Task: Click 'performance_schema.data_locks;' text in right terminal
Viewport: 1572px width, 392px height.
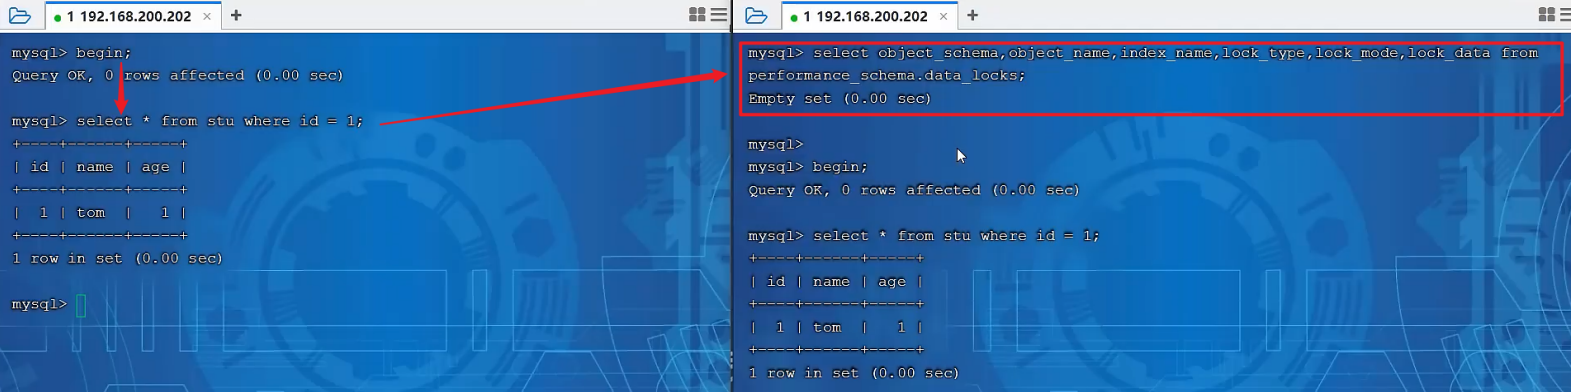Action: [887, 76]
